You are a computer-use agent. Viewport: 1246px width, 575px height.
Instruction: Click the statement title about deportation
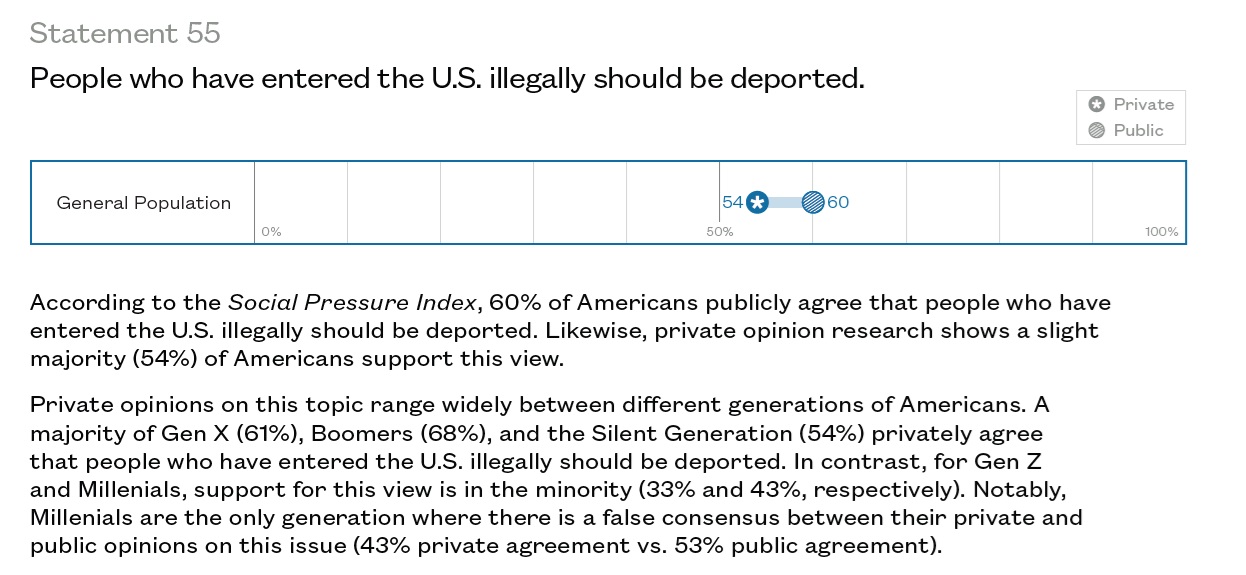coord(447,78)
